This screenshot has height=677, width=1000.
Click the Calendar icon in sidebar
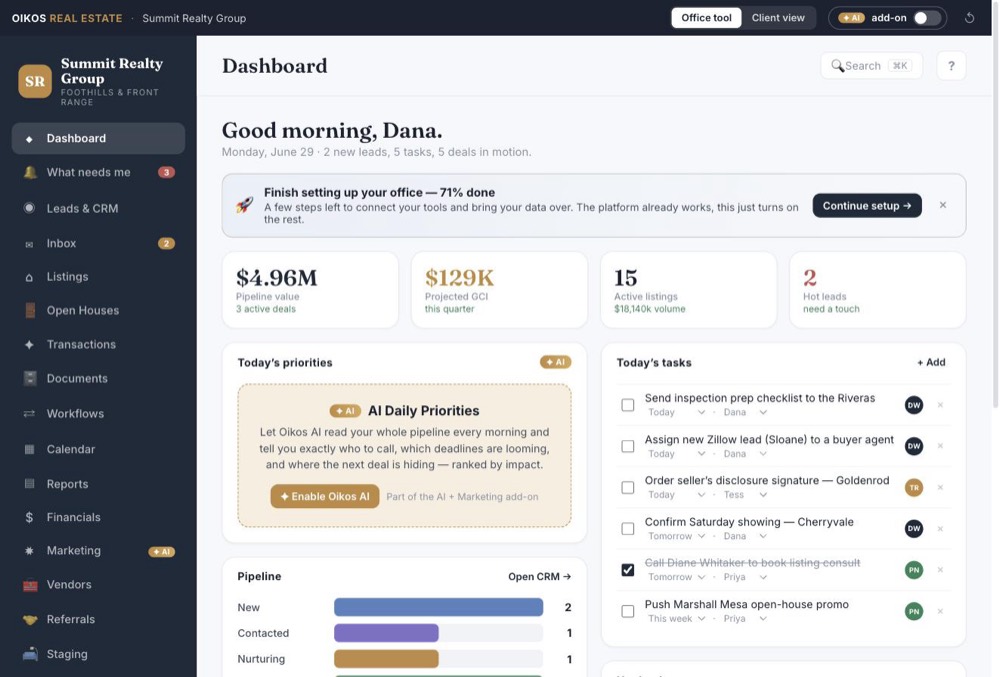click(x=29, y=449)
